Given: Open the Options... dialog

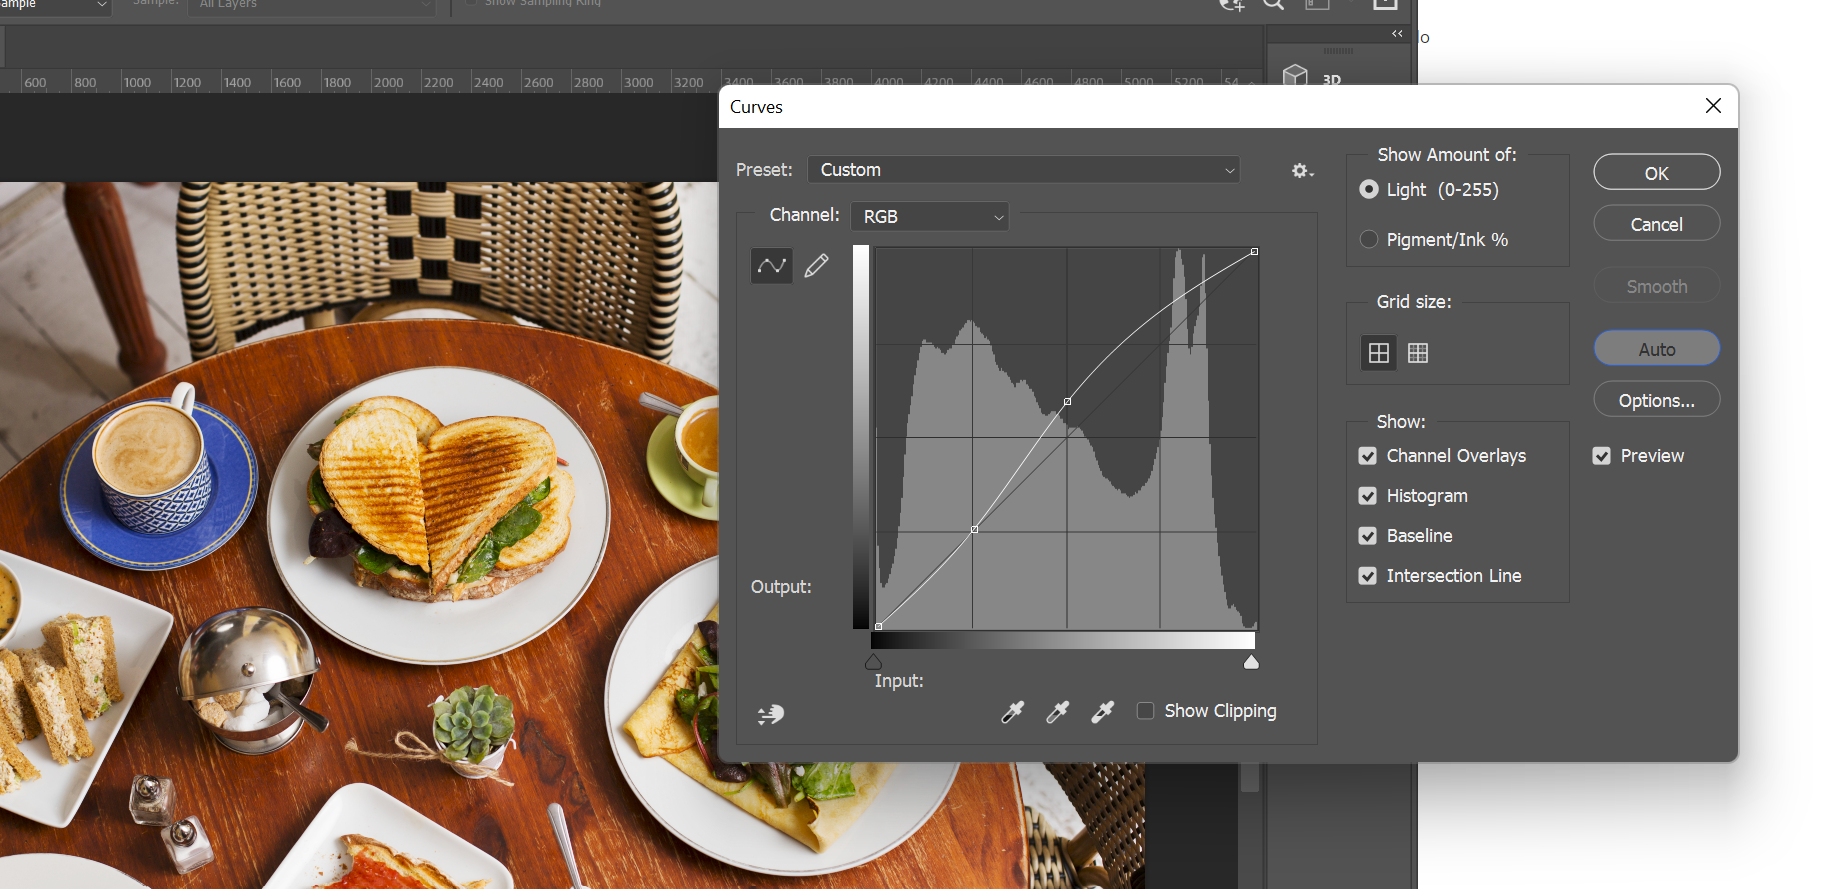Looking at the screenshot, I should (1657, 400).
